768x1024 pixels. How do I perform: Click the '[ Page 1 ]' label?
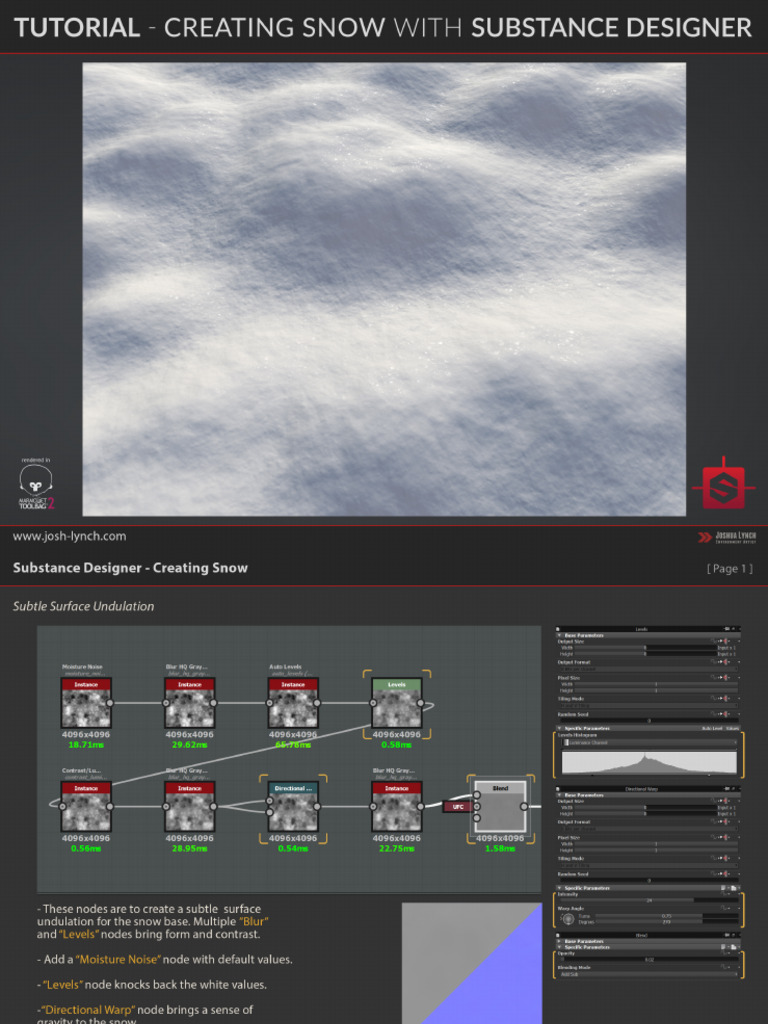[x=729, y=568]
